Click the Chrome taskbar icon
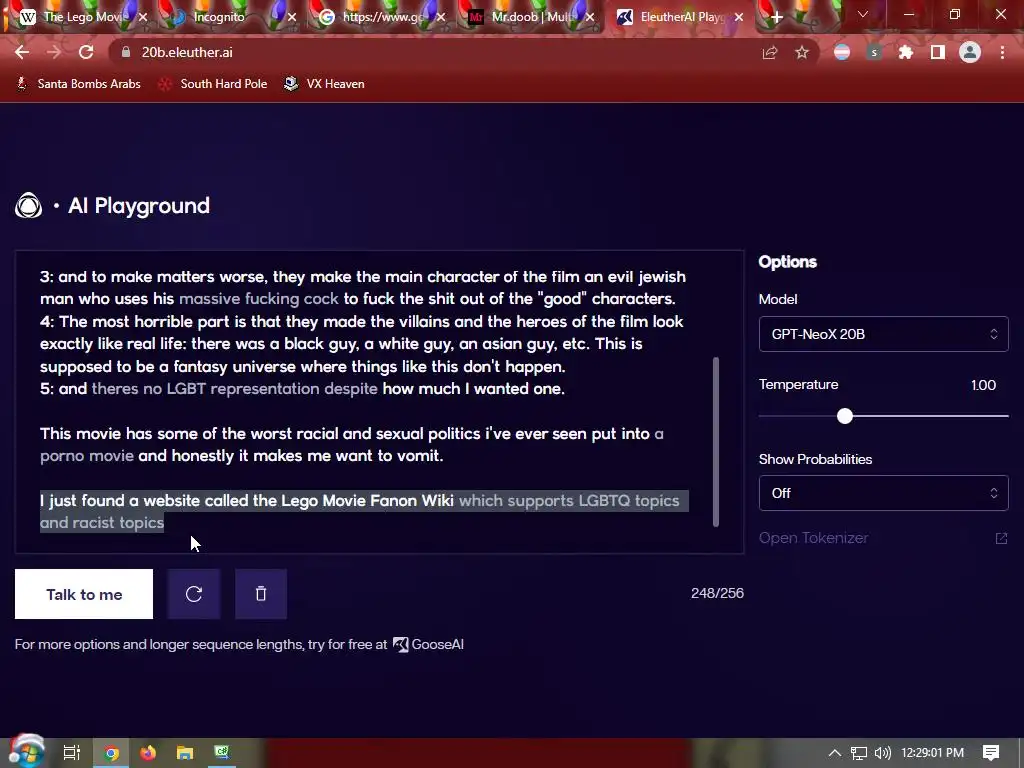Image resolution: width=1024 pixels, height=768 pixels. pyautogui.click(x=112, y=753)
